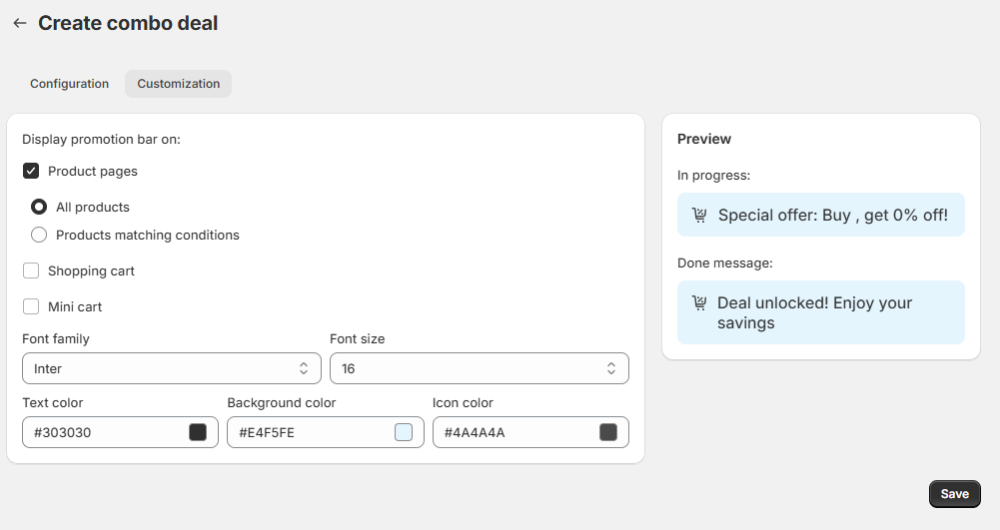
Task: Open the Font family dropdown showing Inter
Action: [160, 369]
